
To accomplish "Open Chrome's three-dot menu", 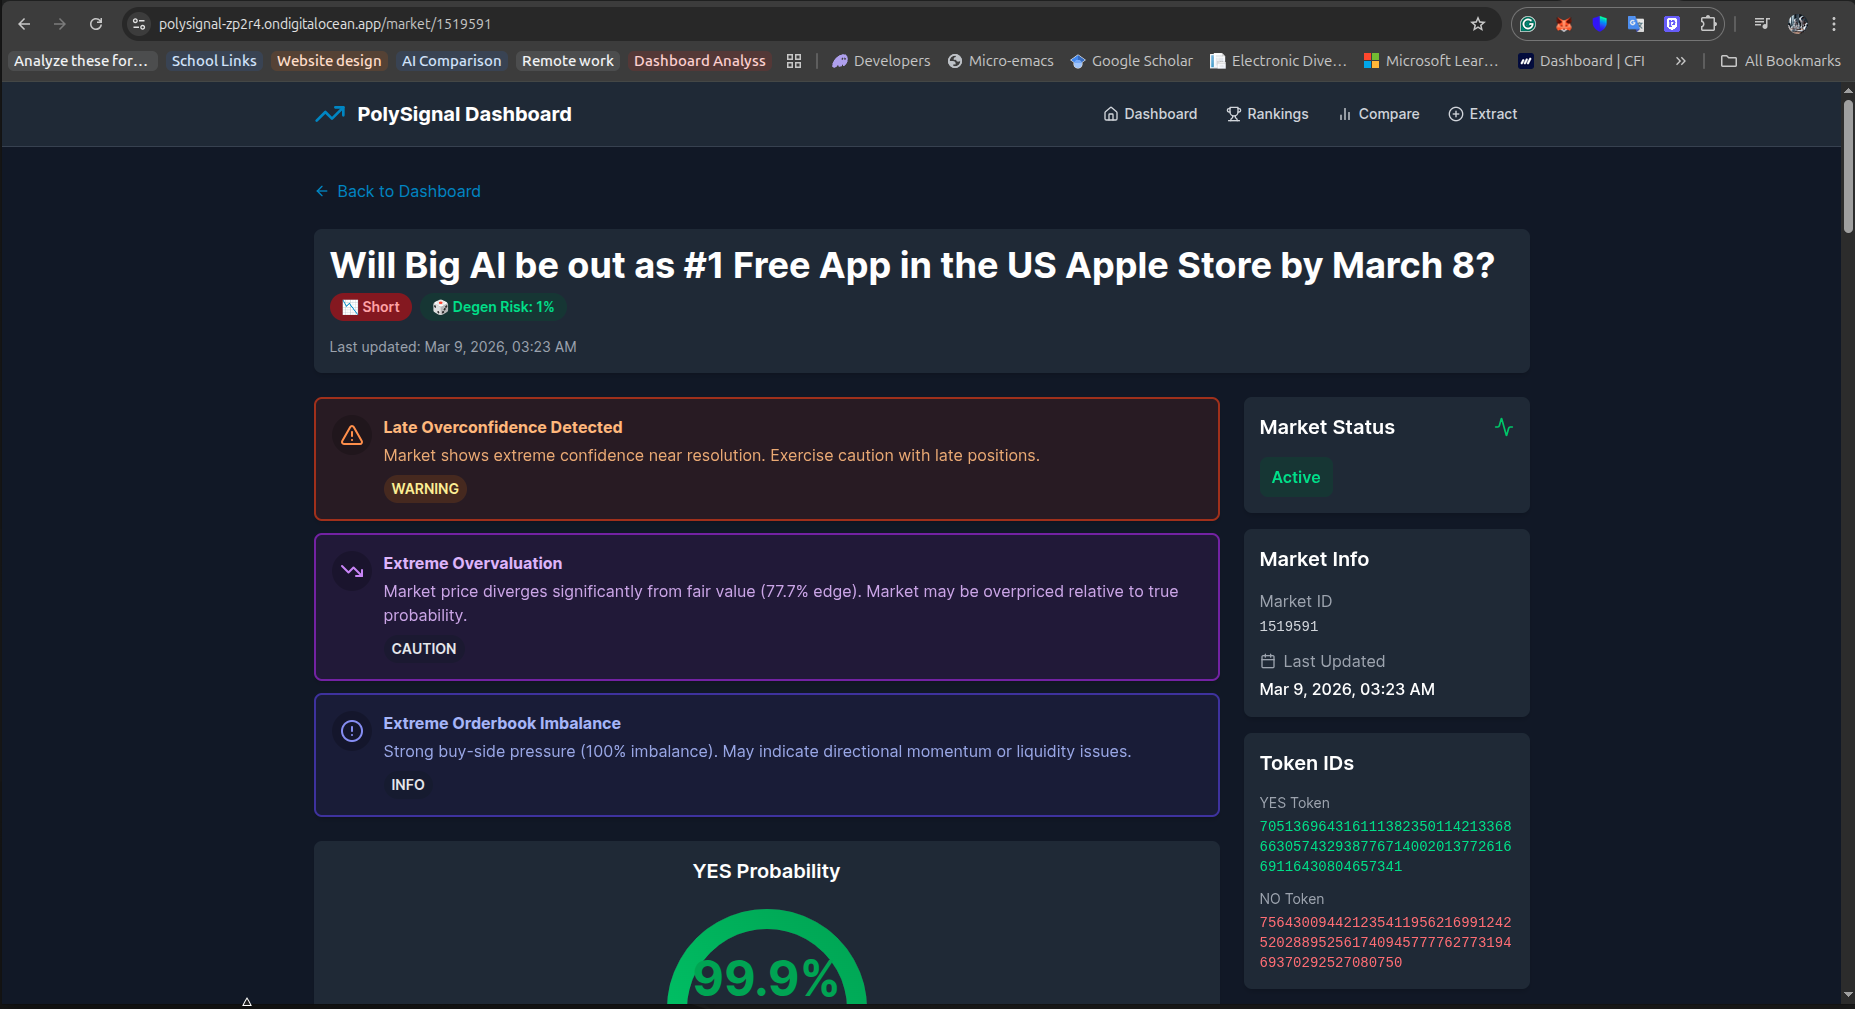I will tap(1834, 24).
